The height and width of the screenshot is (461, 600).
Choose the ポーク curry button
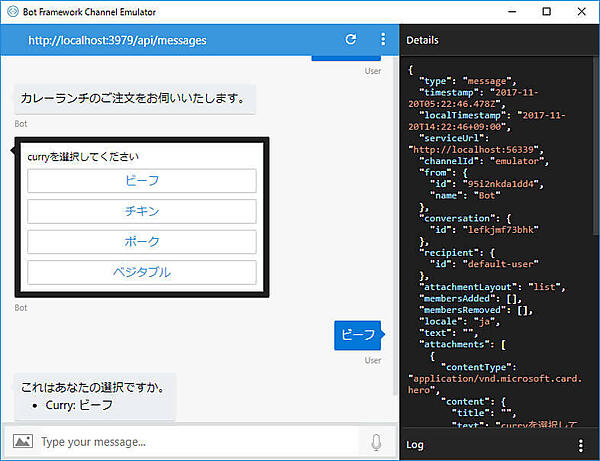click(142, 242)
